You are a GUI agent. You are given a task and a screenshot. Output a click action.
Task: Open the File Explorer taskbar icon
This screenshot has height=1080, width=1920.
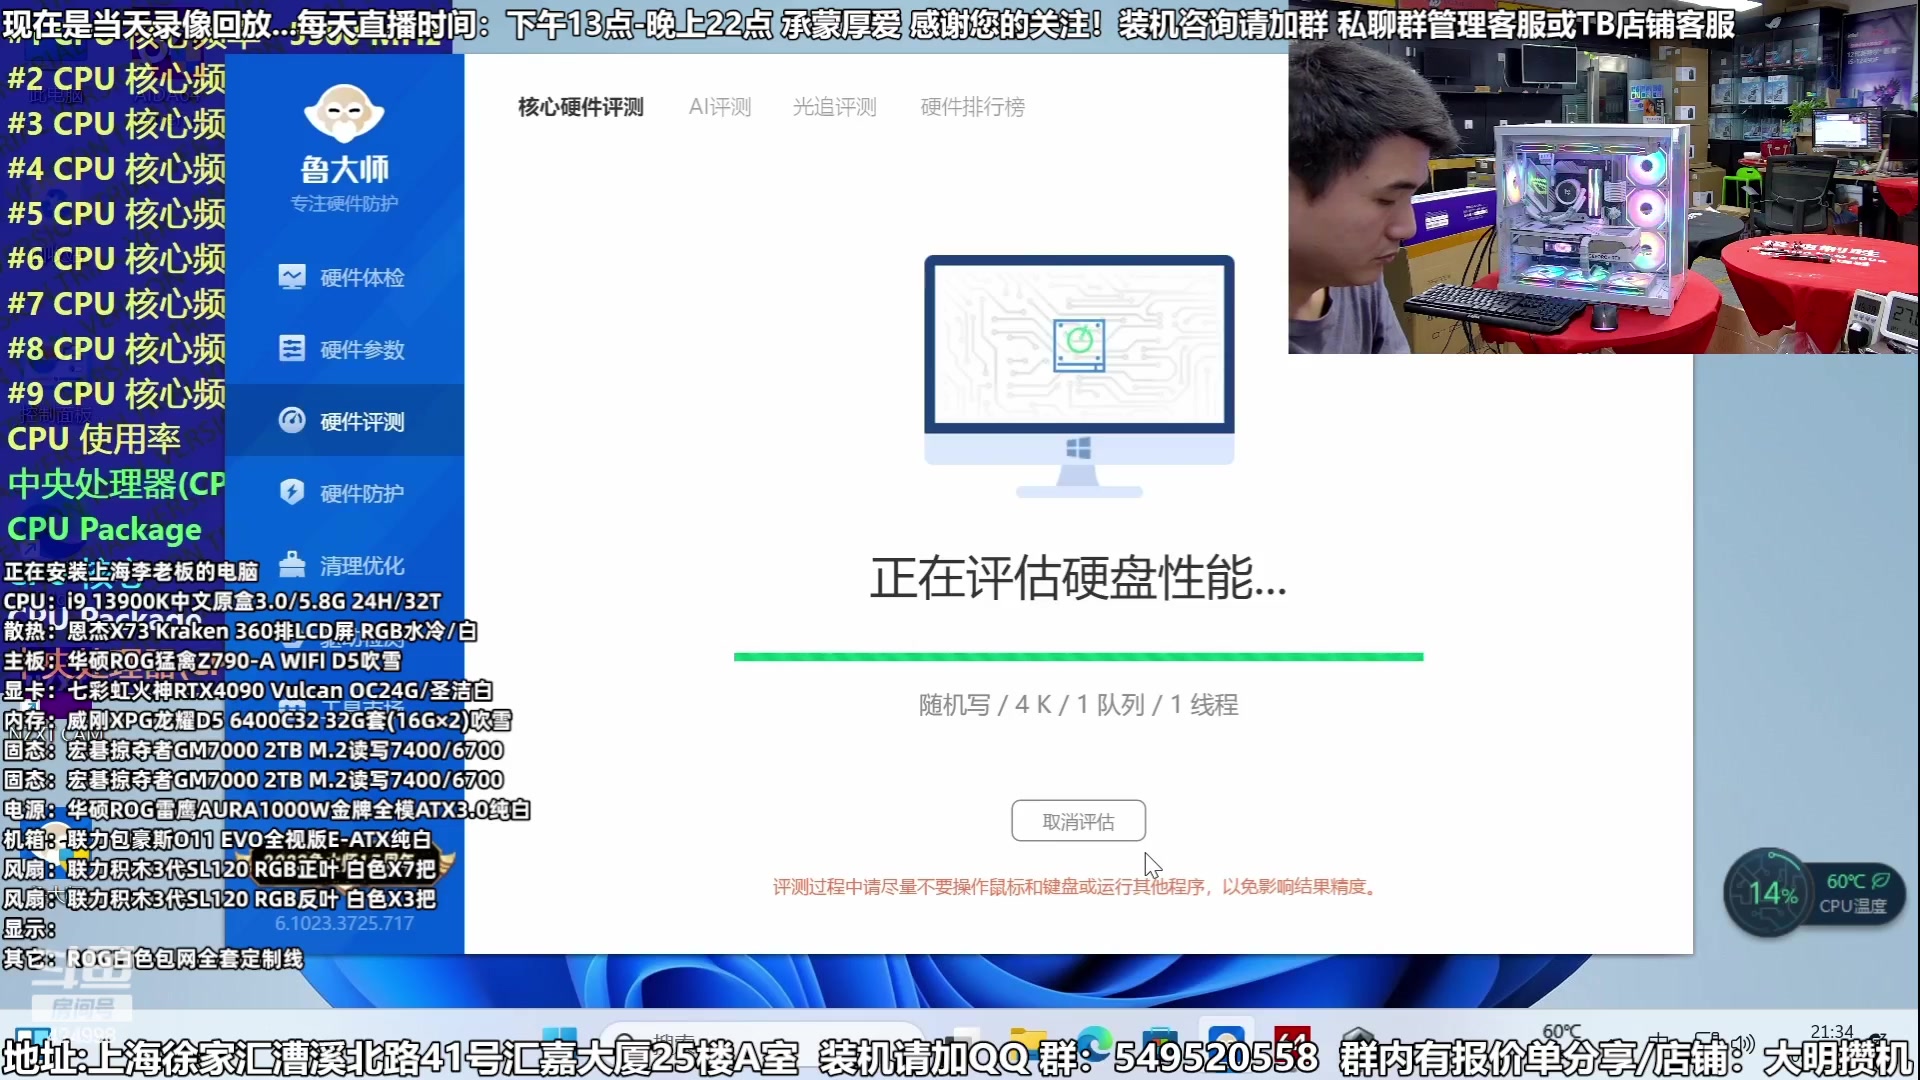[1028, 1042]
